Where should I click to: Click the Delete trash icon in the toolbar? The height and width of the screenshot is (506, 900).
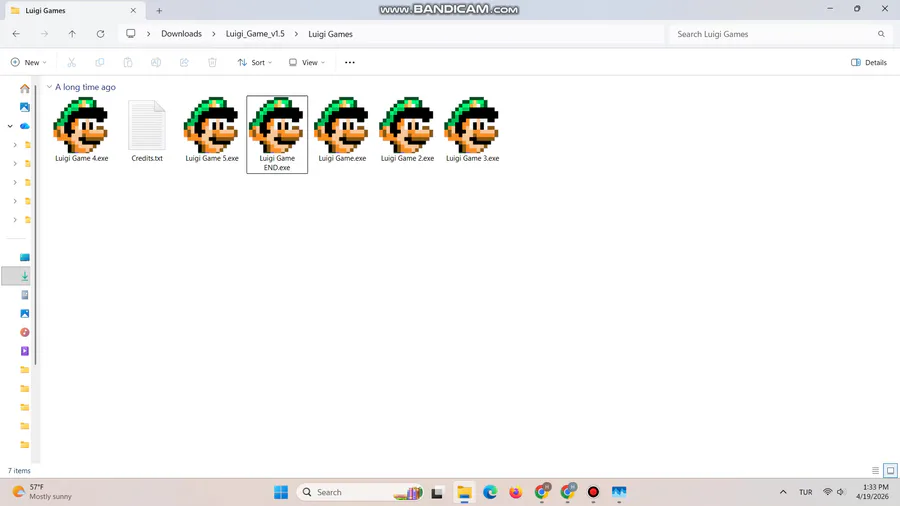[212, 63]
